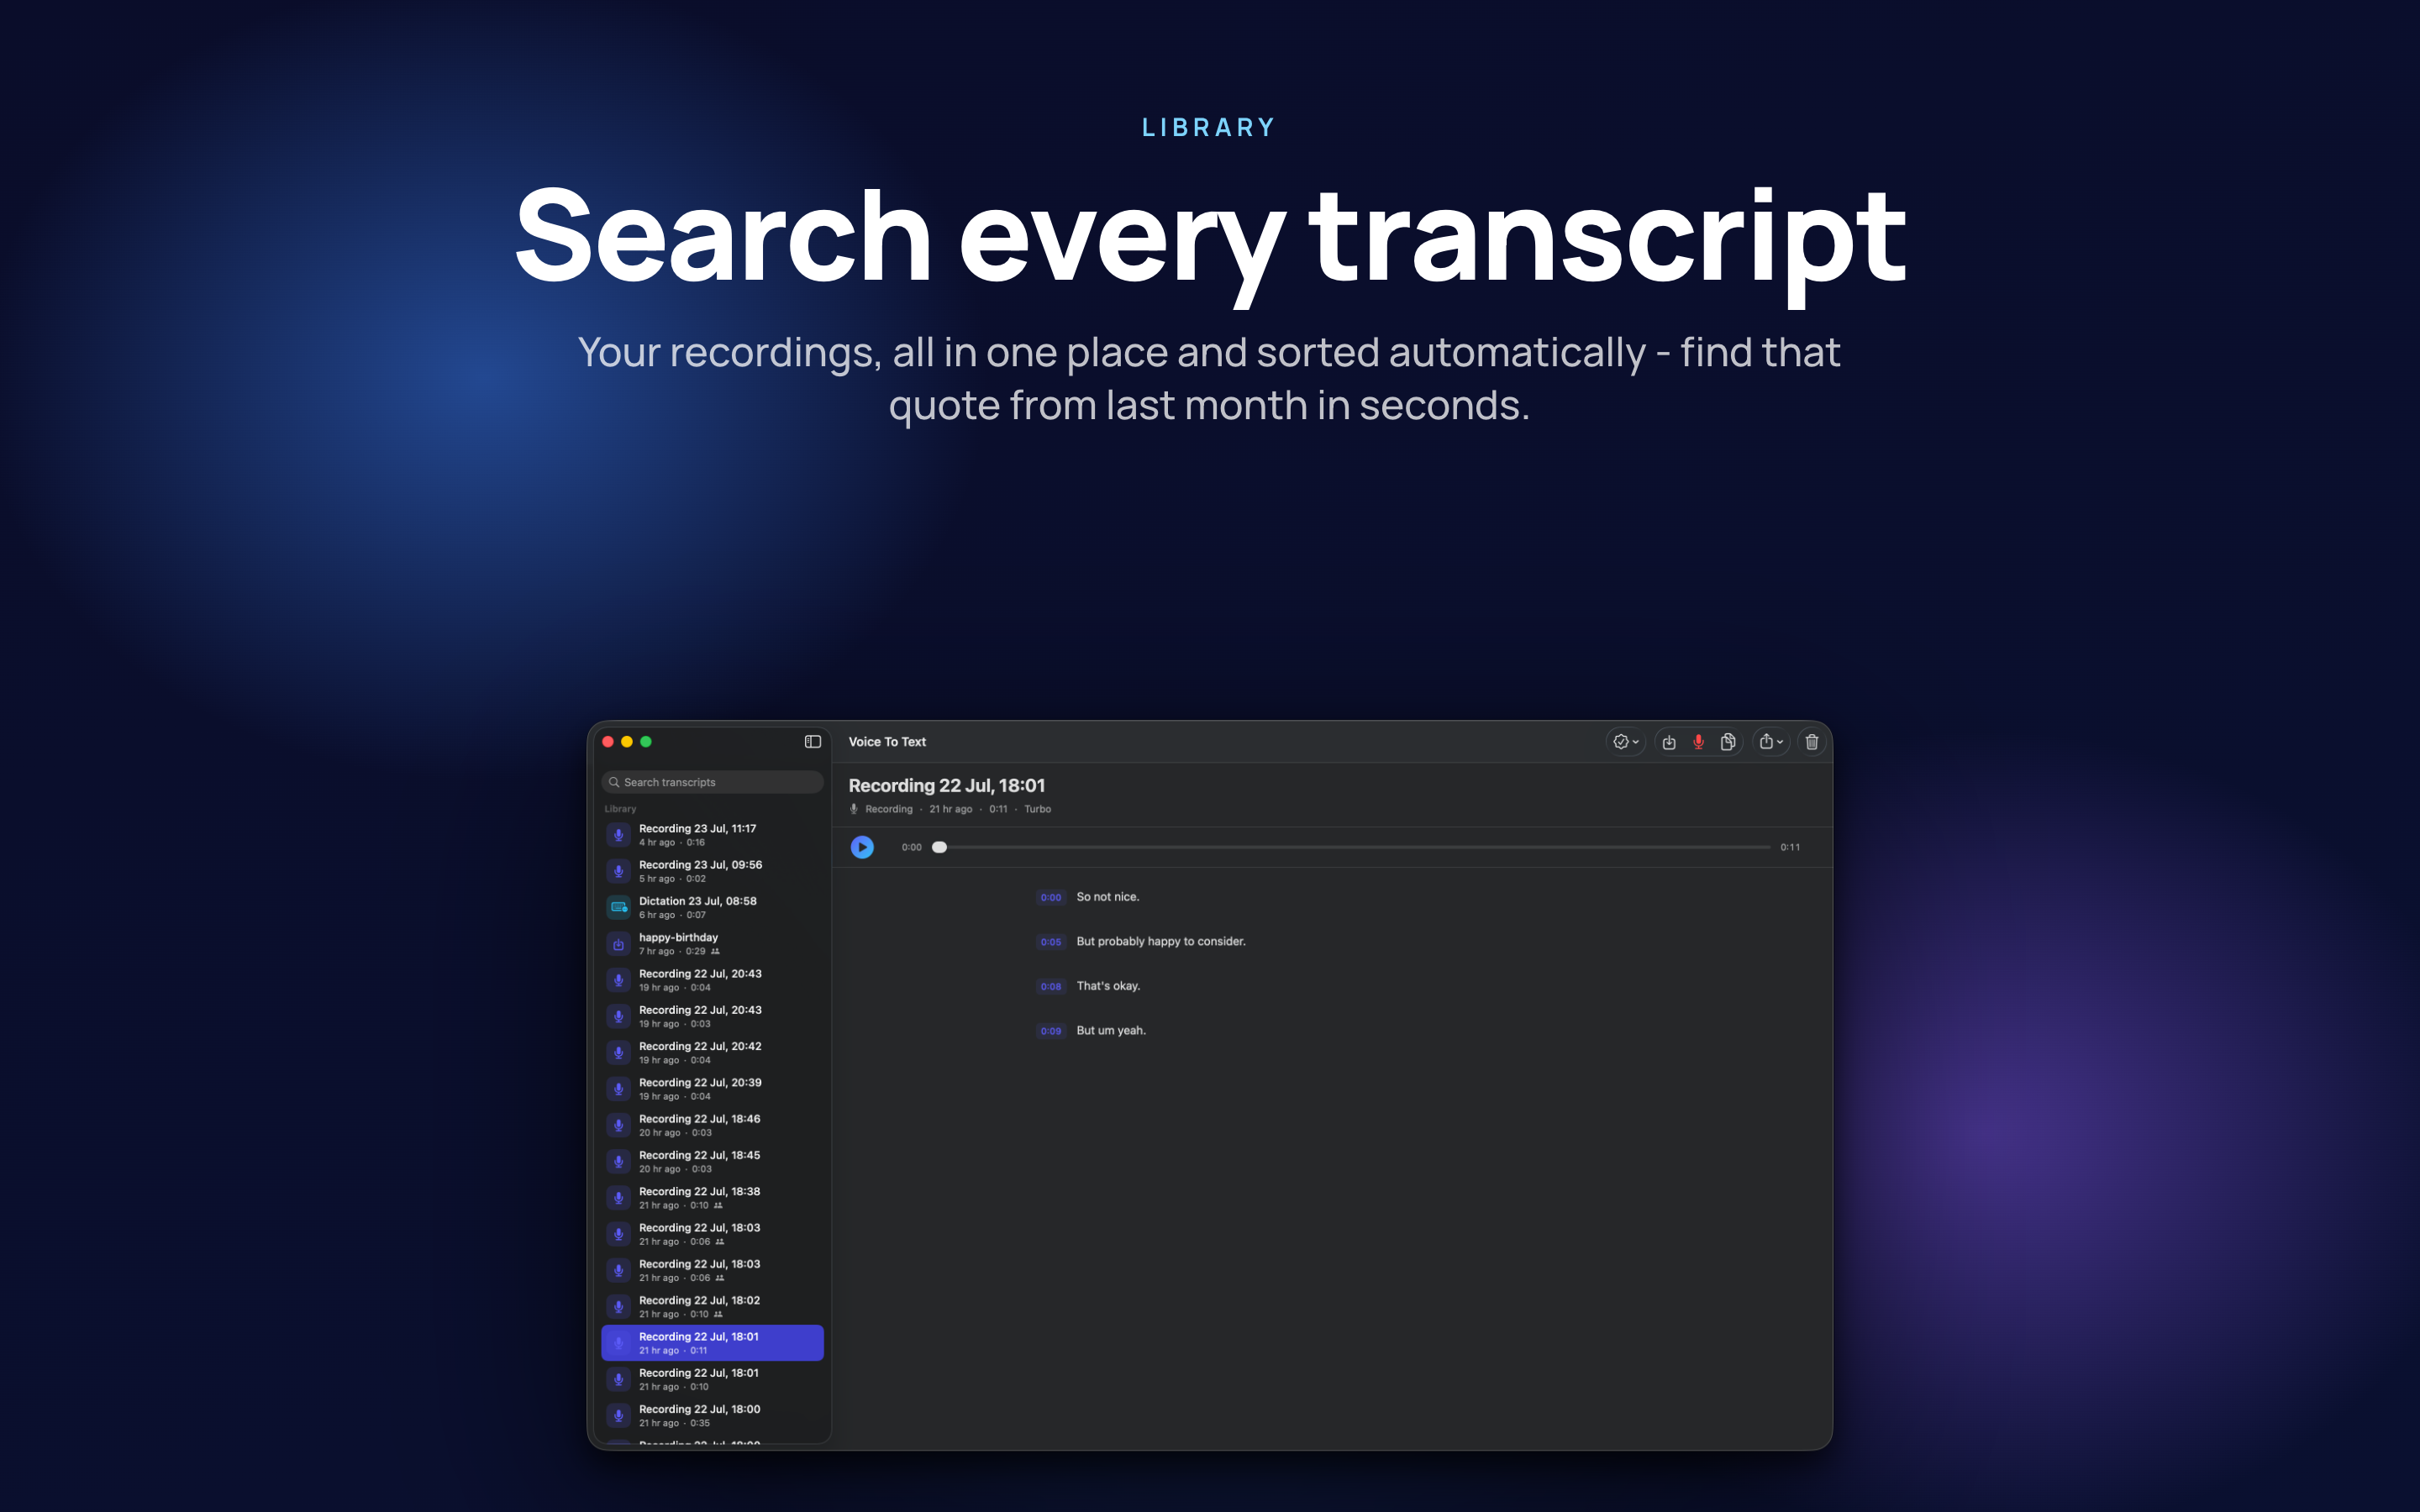The width and height of the screenshot is (2420, 1512).
Task: Zoom window with green traffic light
Action: (646, 741)
